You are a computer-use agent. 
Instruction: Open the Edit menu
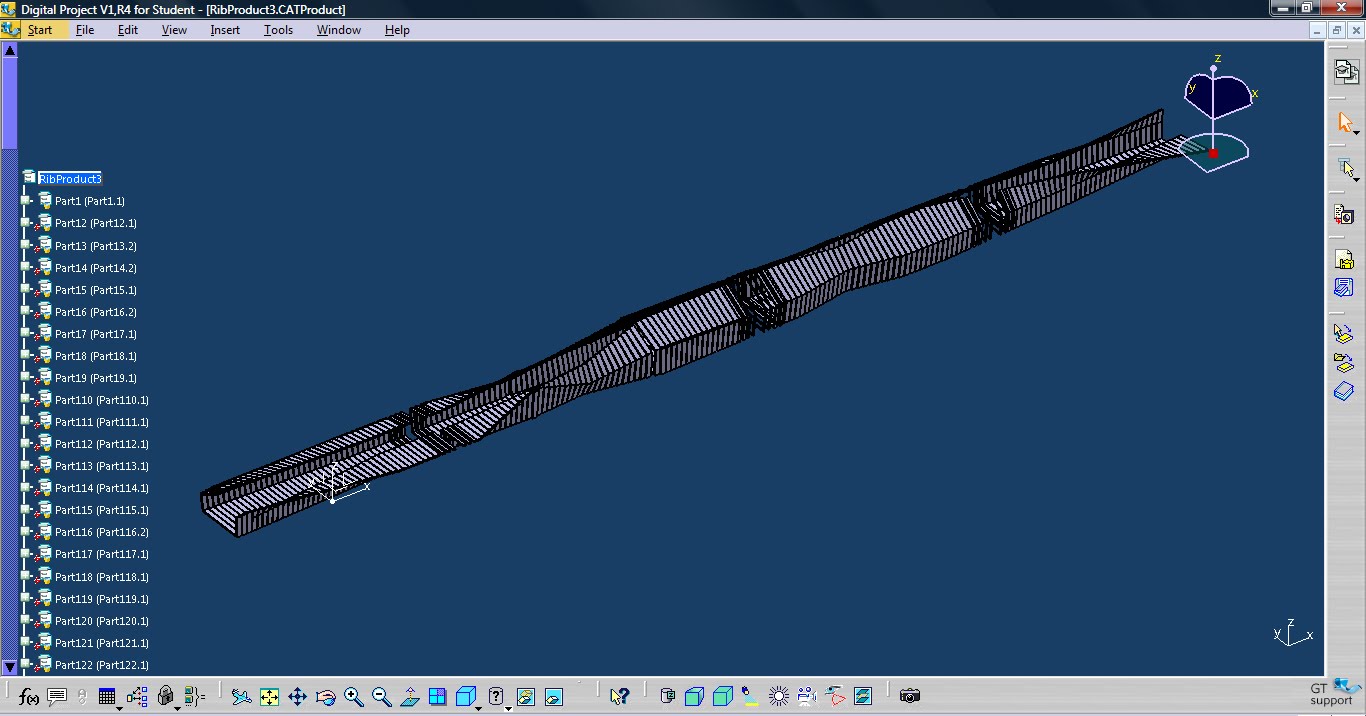[x=128, y=30]
